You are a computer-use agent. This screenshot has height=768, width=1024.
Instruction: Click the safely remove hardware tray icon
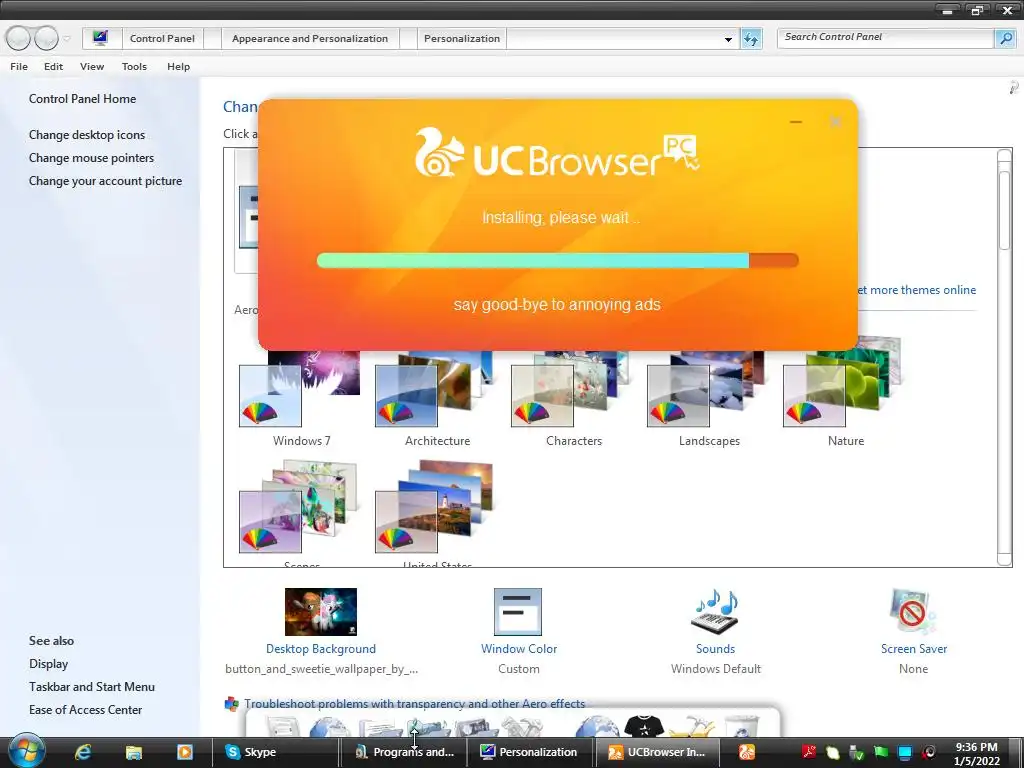pos(857,752)
